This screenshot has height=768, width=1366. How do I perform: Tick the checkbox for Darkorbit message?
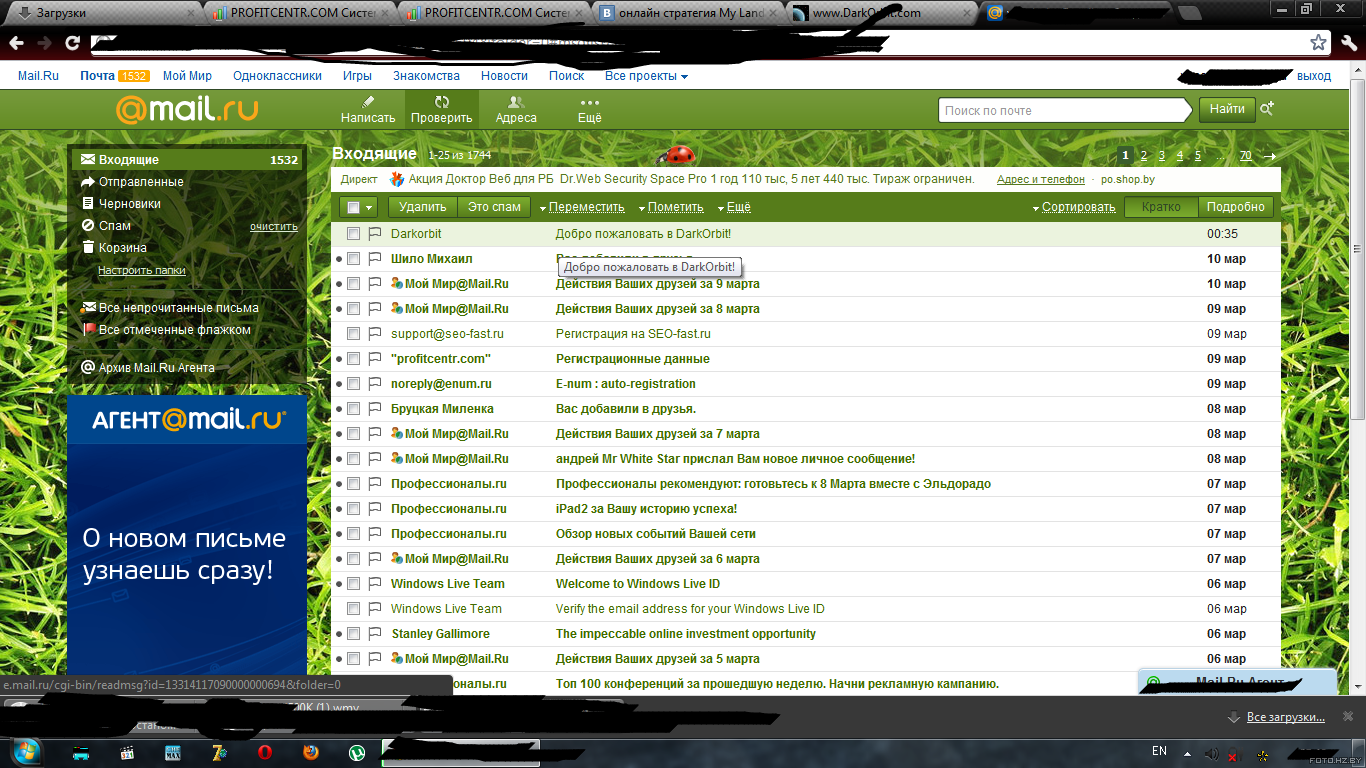coord(353,234)
